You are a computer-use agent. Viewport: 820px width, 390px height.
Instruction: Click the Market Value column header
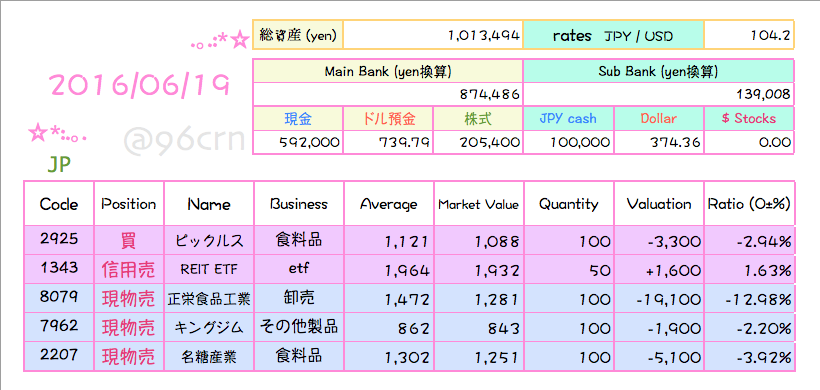pyautogui.click(x=479, y=204)
